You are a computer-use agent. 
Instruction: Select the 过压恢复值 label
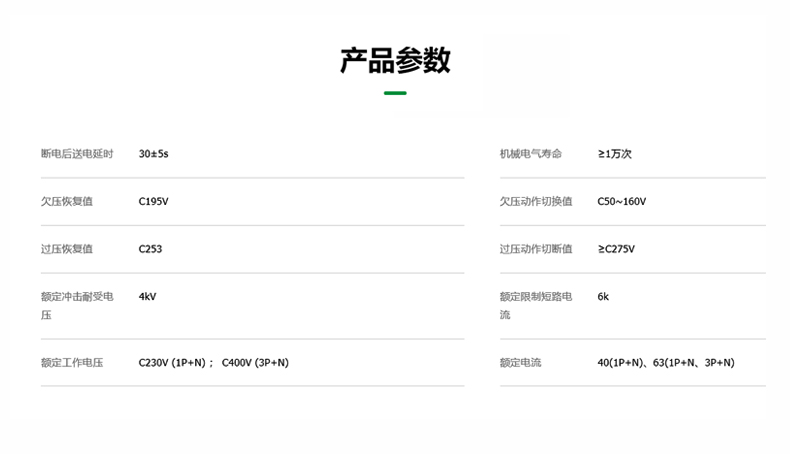click(67, 249)
